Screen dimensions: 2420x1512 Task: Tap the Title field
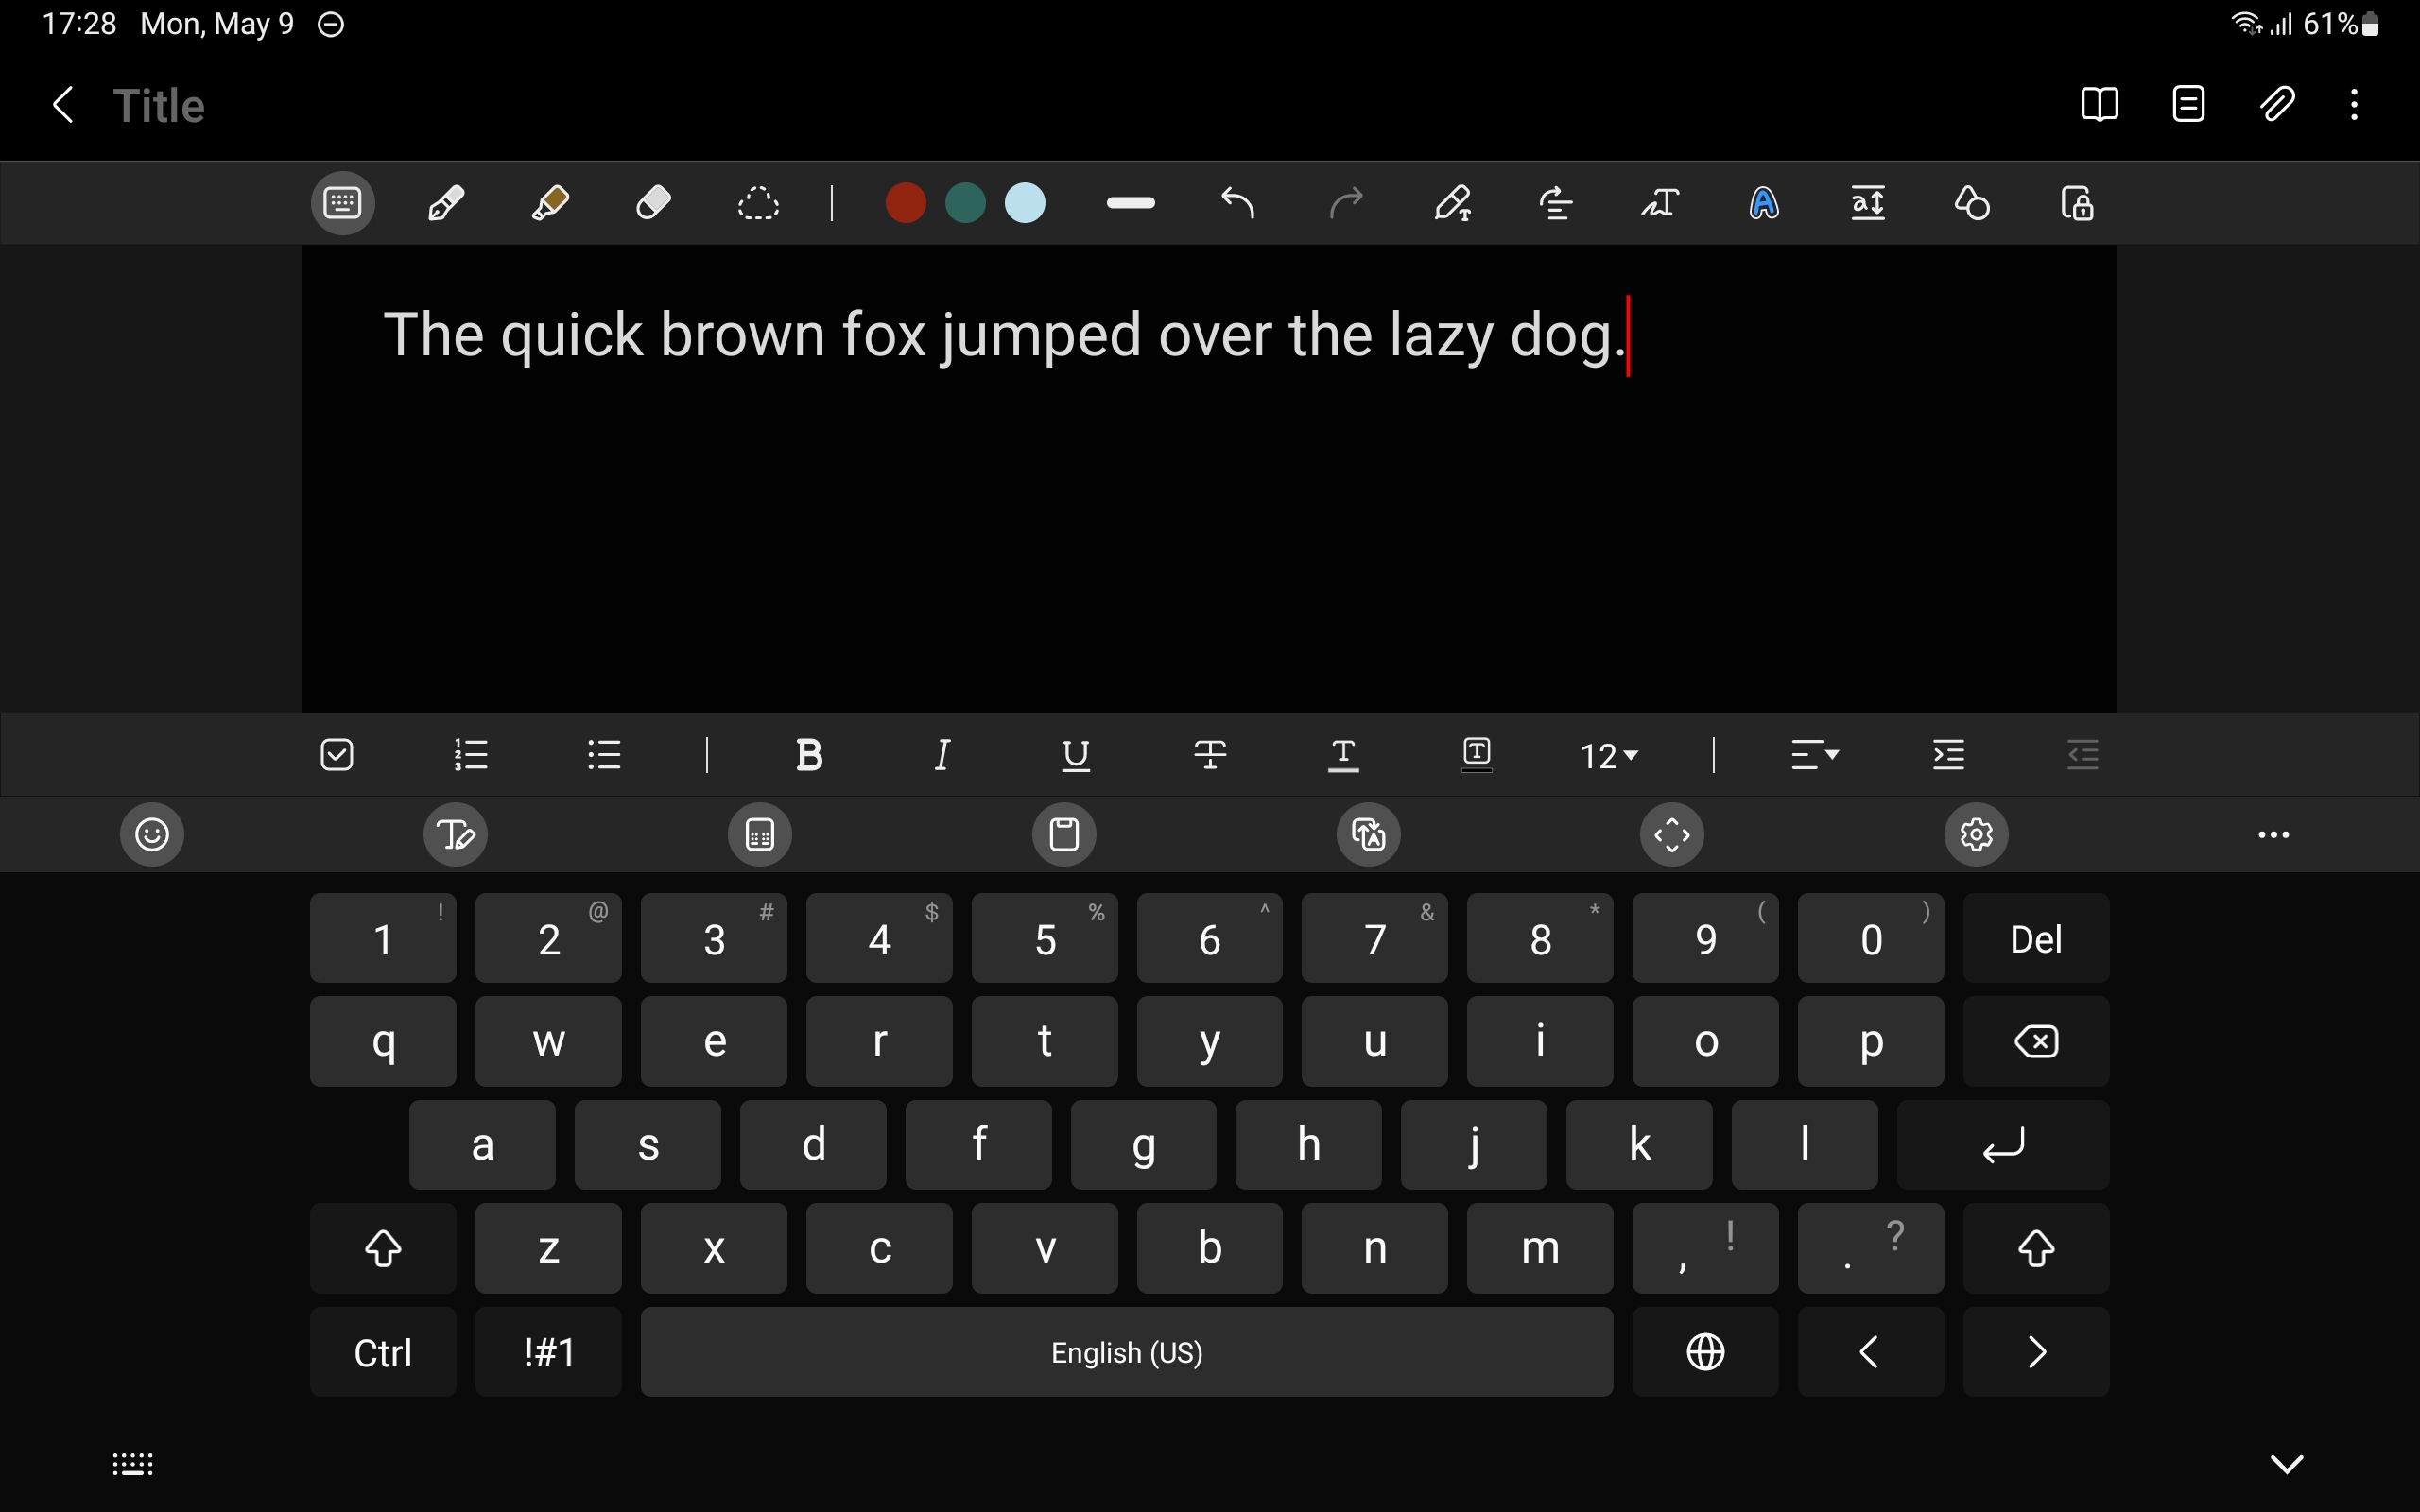coord(159,105)
